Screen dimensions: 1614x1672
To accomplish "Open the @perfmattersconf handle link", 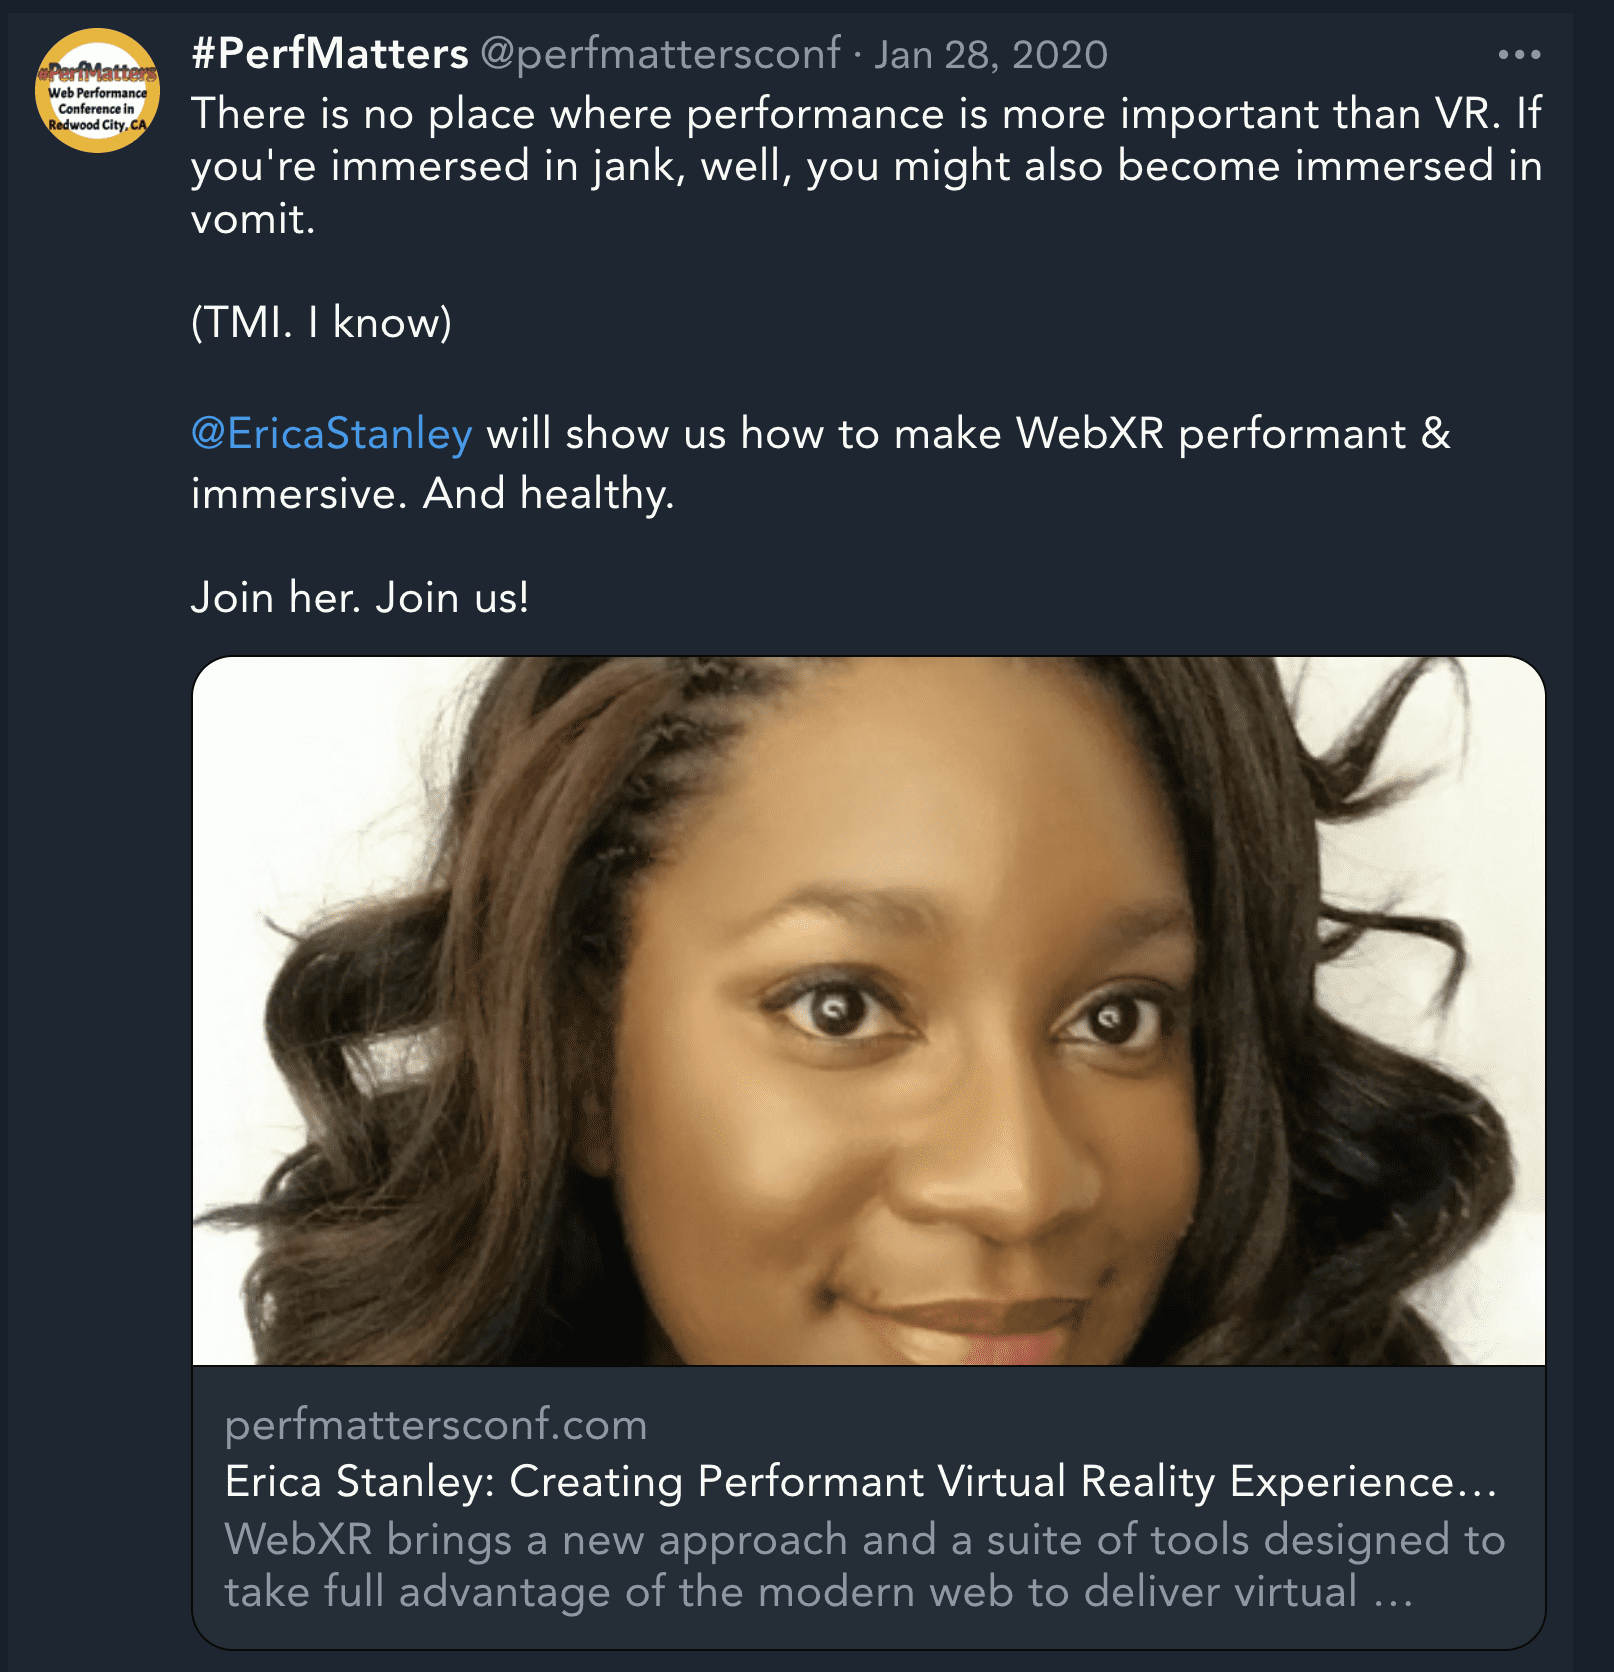I will [660, 54].
